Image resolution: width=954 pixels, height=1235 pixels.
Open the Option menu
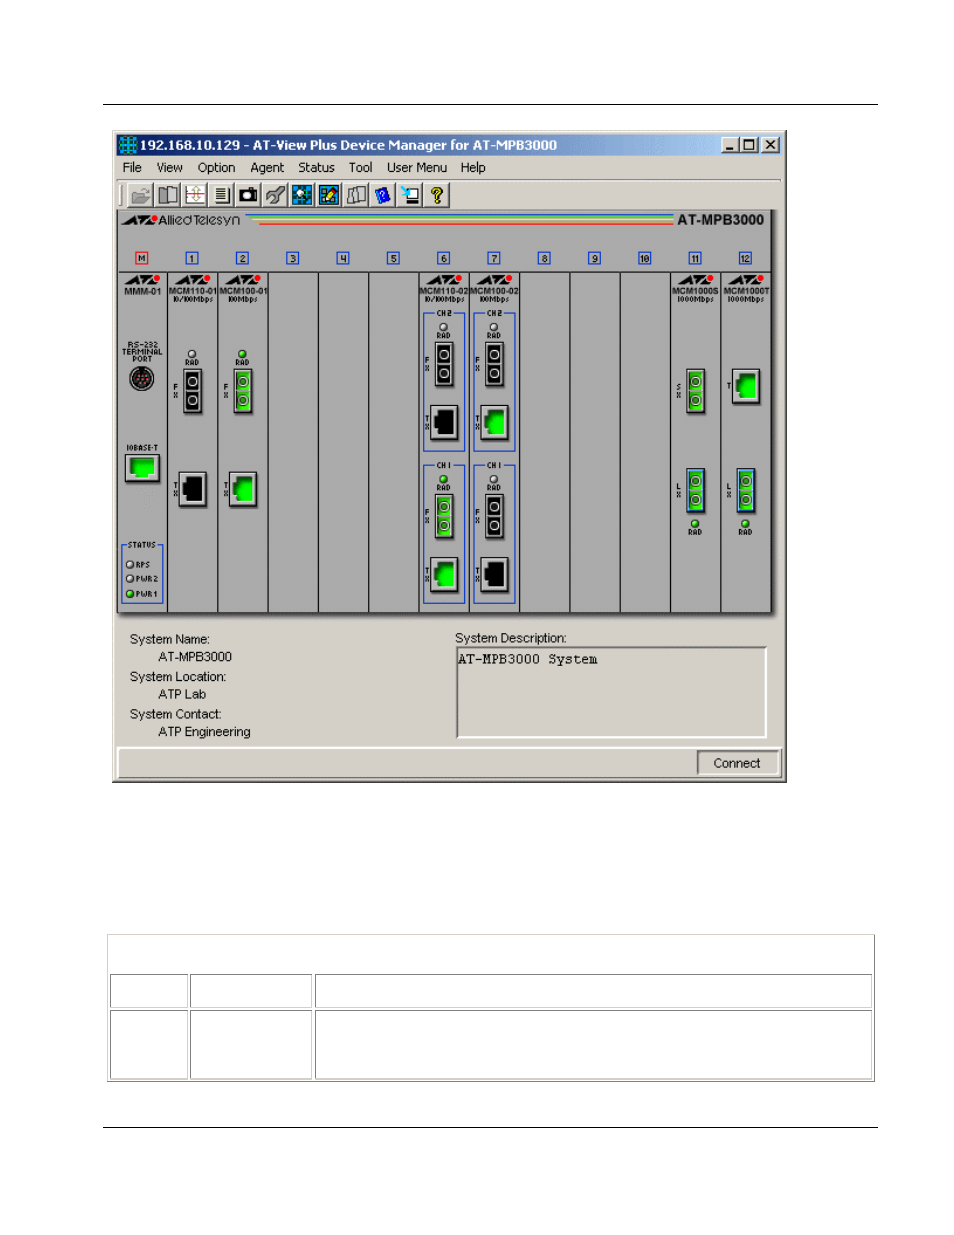(x=216, y=168)
